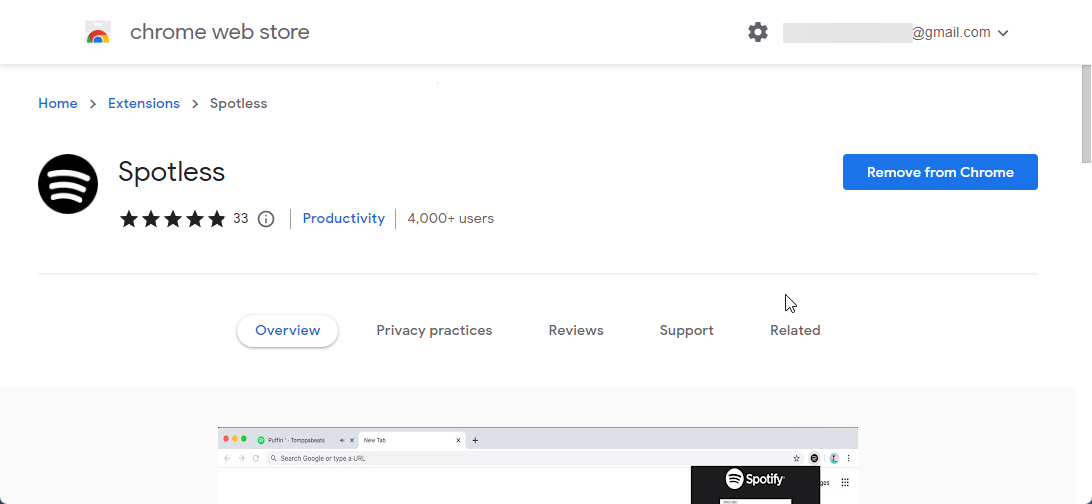Click the Chrome Web Store rainbow logo
This screenshot has height=504, width=1092.
point(98,32)
